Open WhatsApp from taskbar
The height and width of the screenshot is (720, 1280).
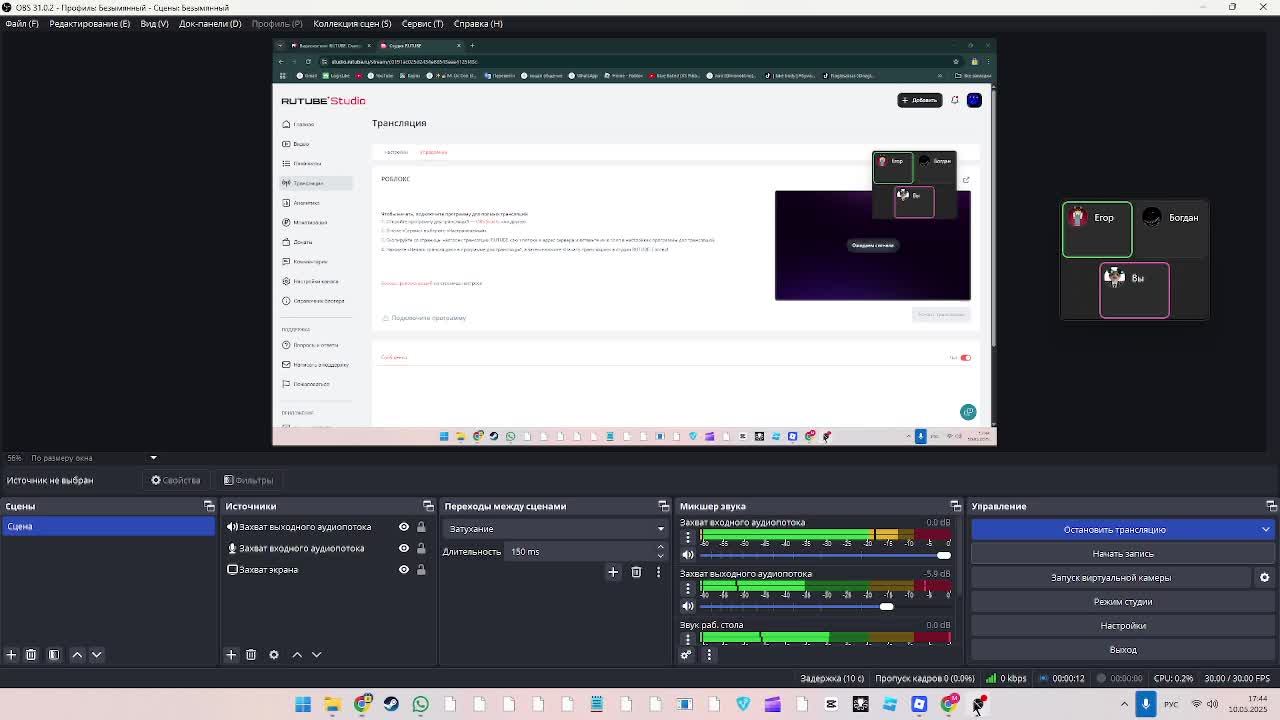pyautogui.click(x=420, y=704)
